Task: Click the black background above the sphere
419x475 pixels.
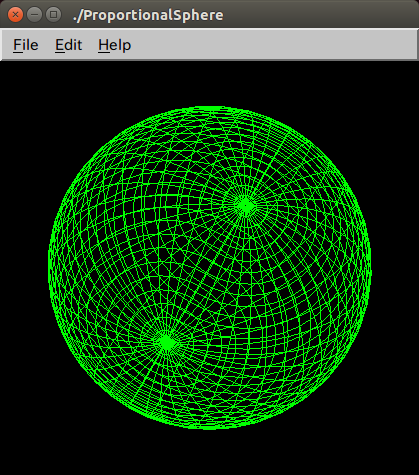Action: pyautogui.click(x=210, y=83)
